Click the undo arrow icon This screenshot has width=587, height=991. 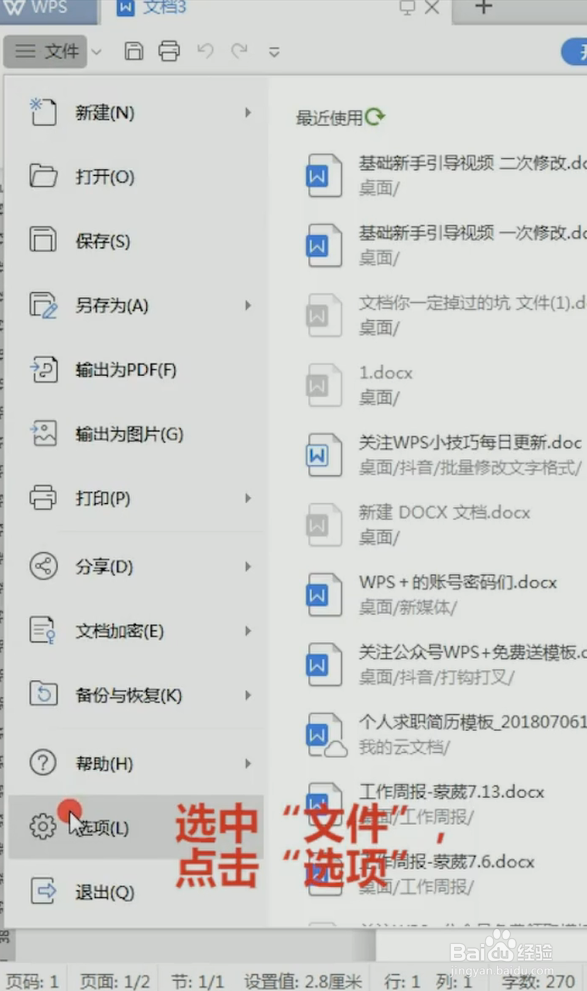click(205, 51)
